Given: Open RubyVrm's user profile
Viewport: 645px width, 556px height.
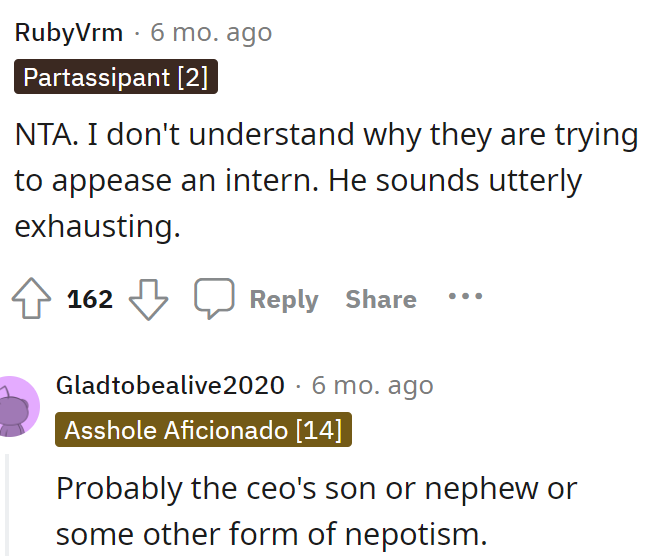Looking at the screenshot, I should [69, 32].
